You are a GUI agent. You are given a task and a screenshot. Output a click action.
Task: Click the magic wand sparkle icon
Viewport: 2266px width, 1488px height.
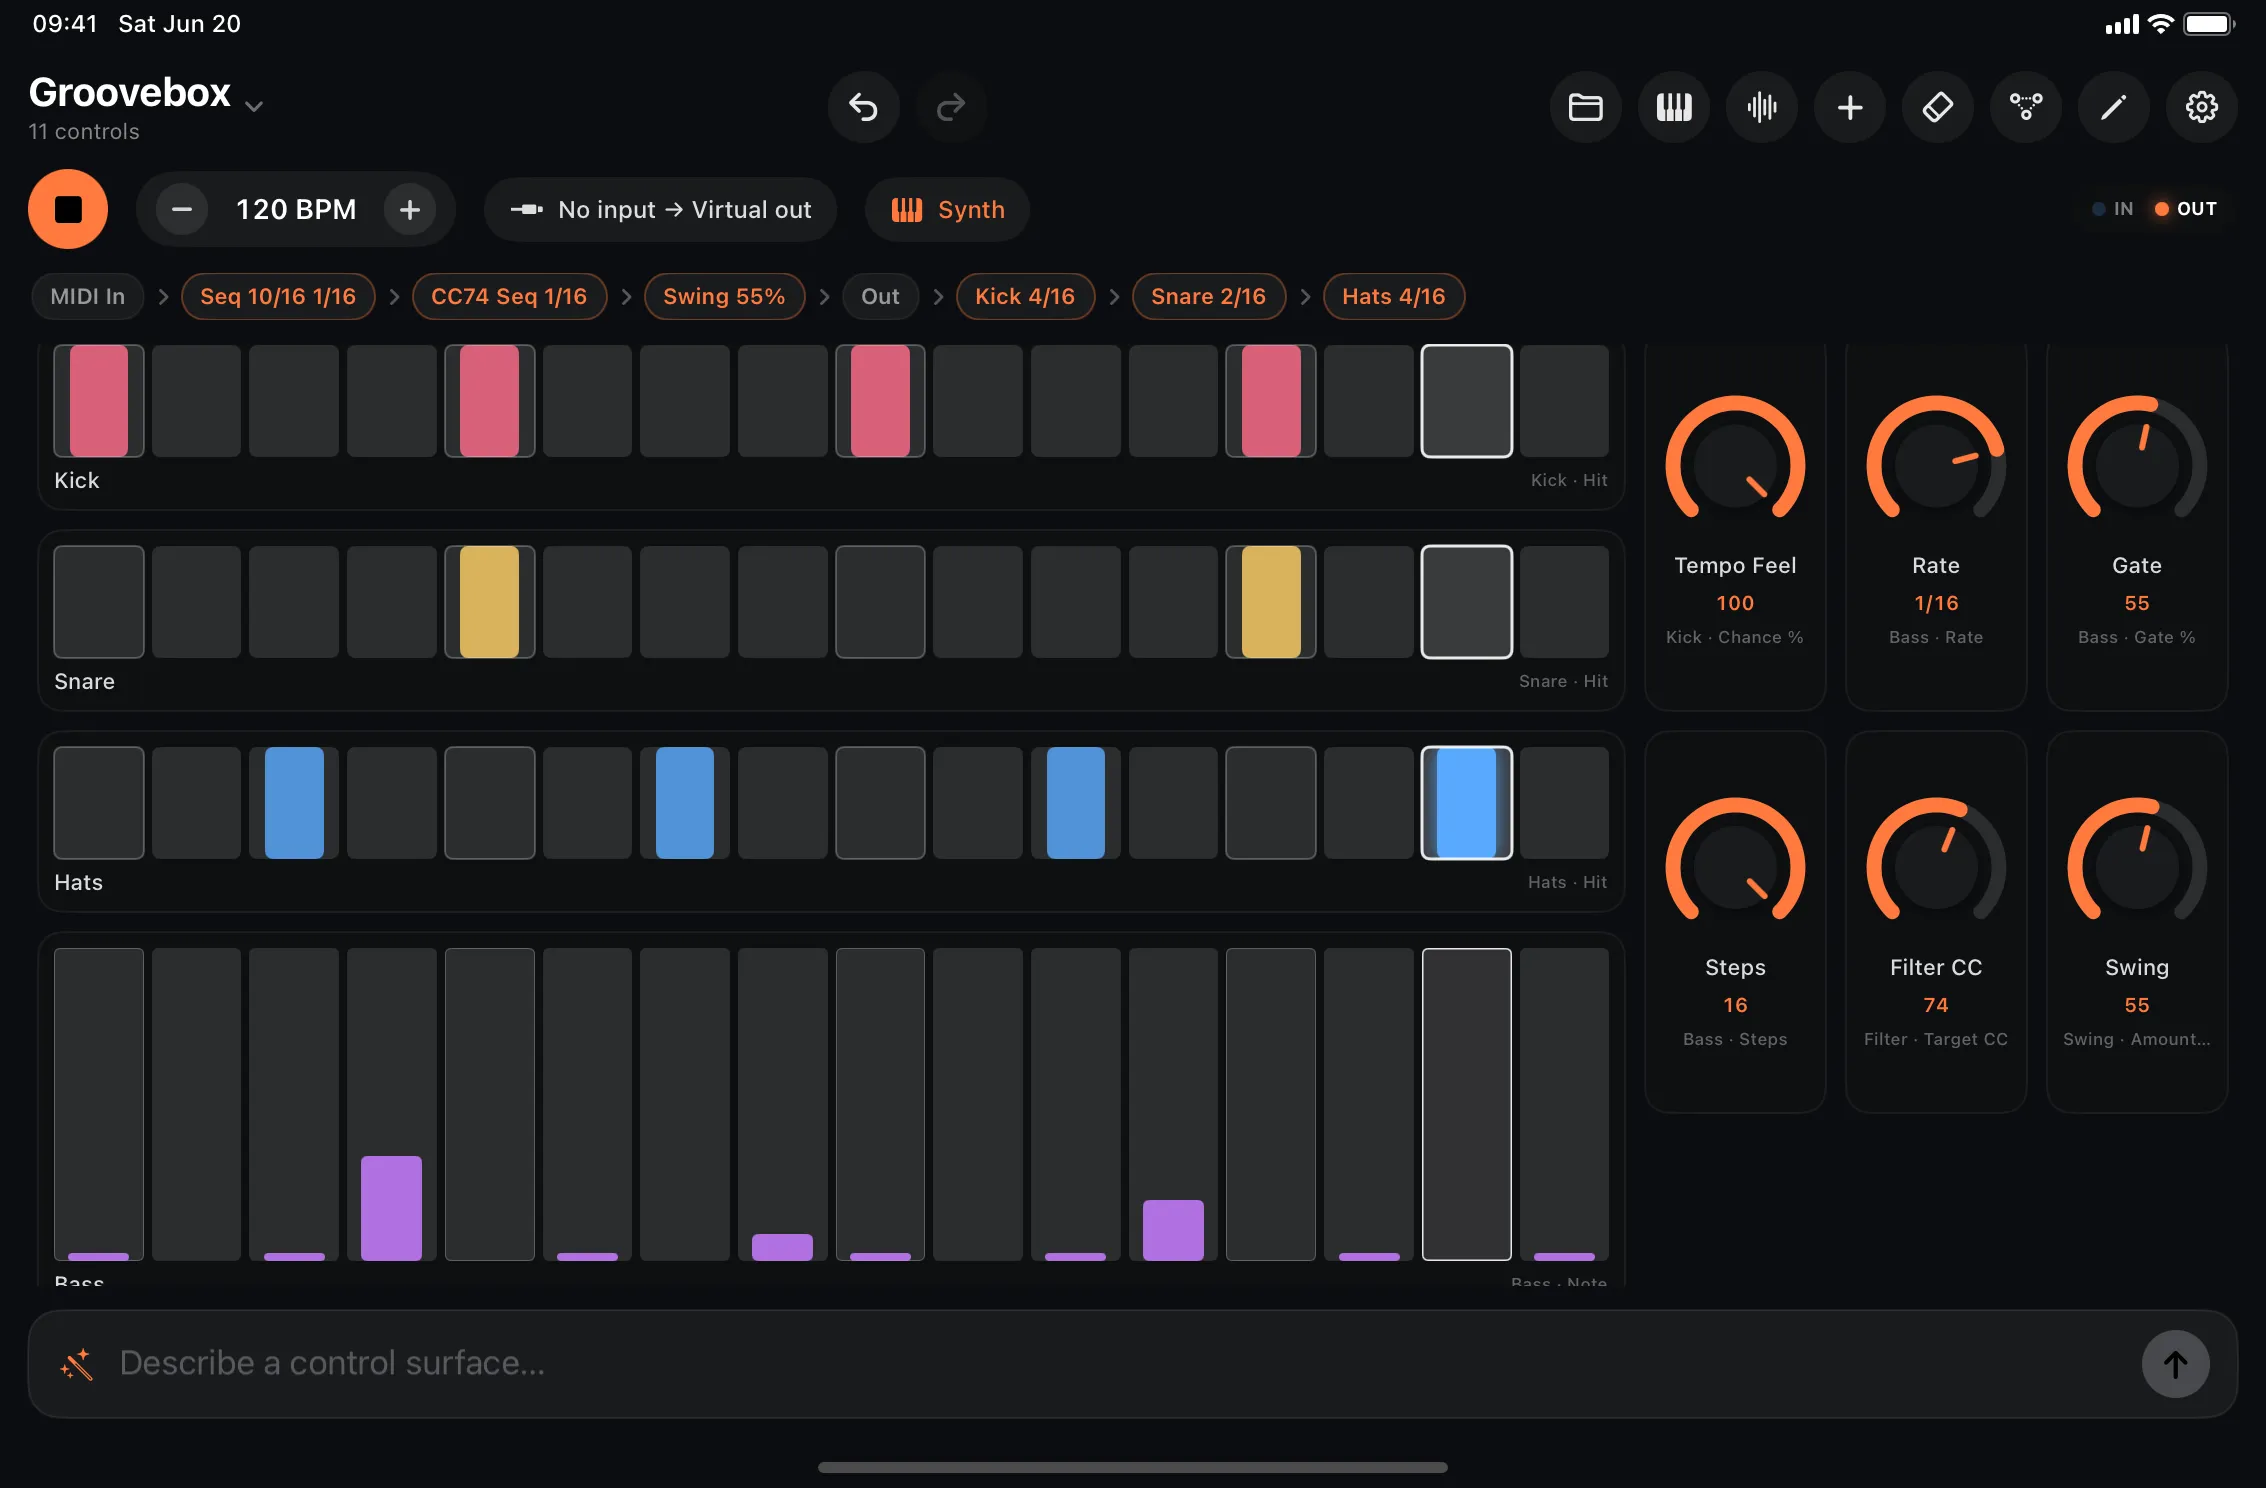coord(77,1364)
